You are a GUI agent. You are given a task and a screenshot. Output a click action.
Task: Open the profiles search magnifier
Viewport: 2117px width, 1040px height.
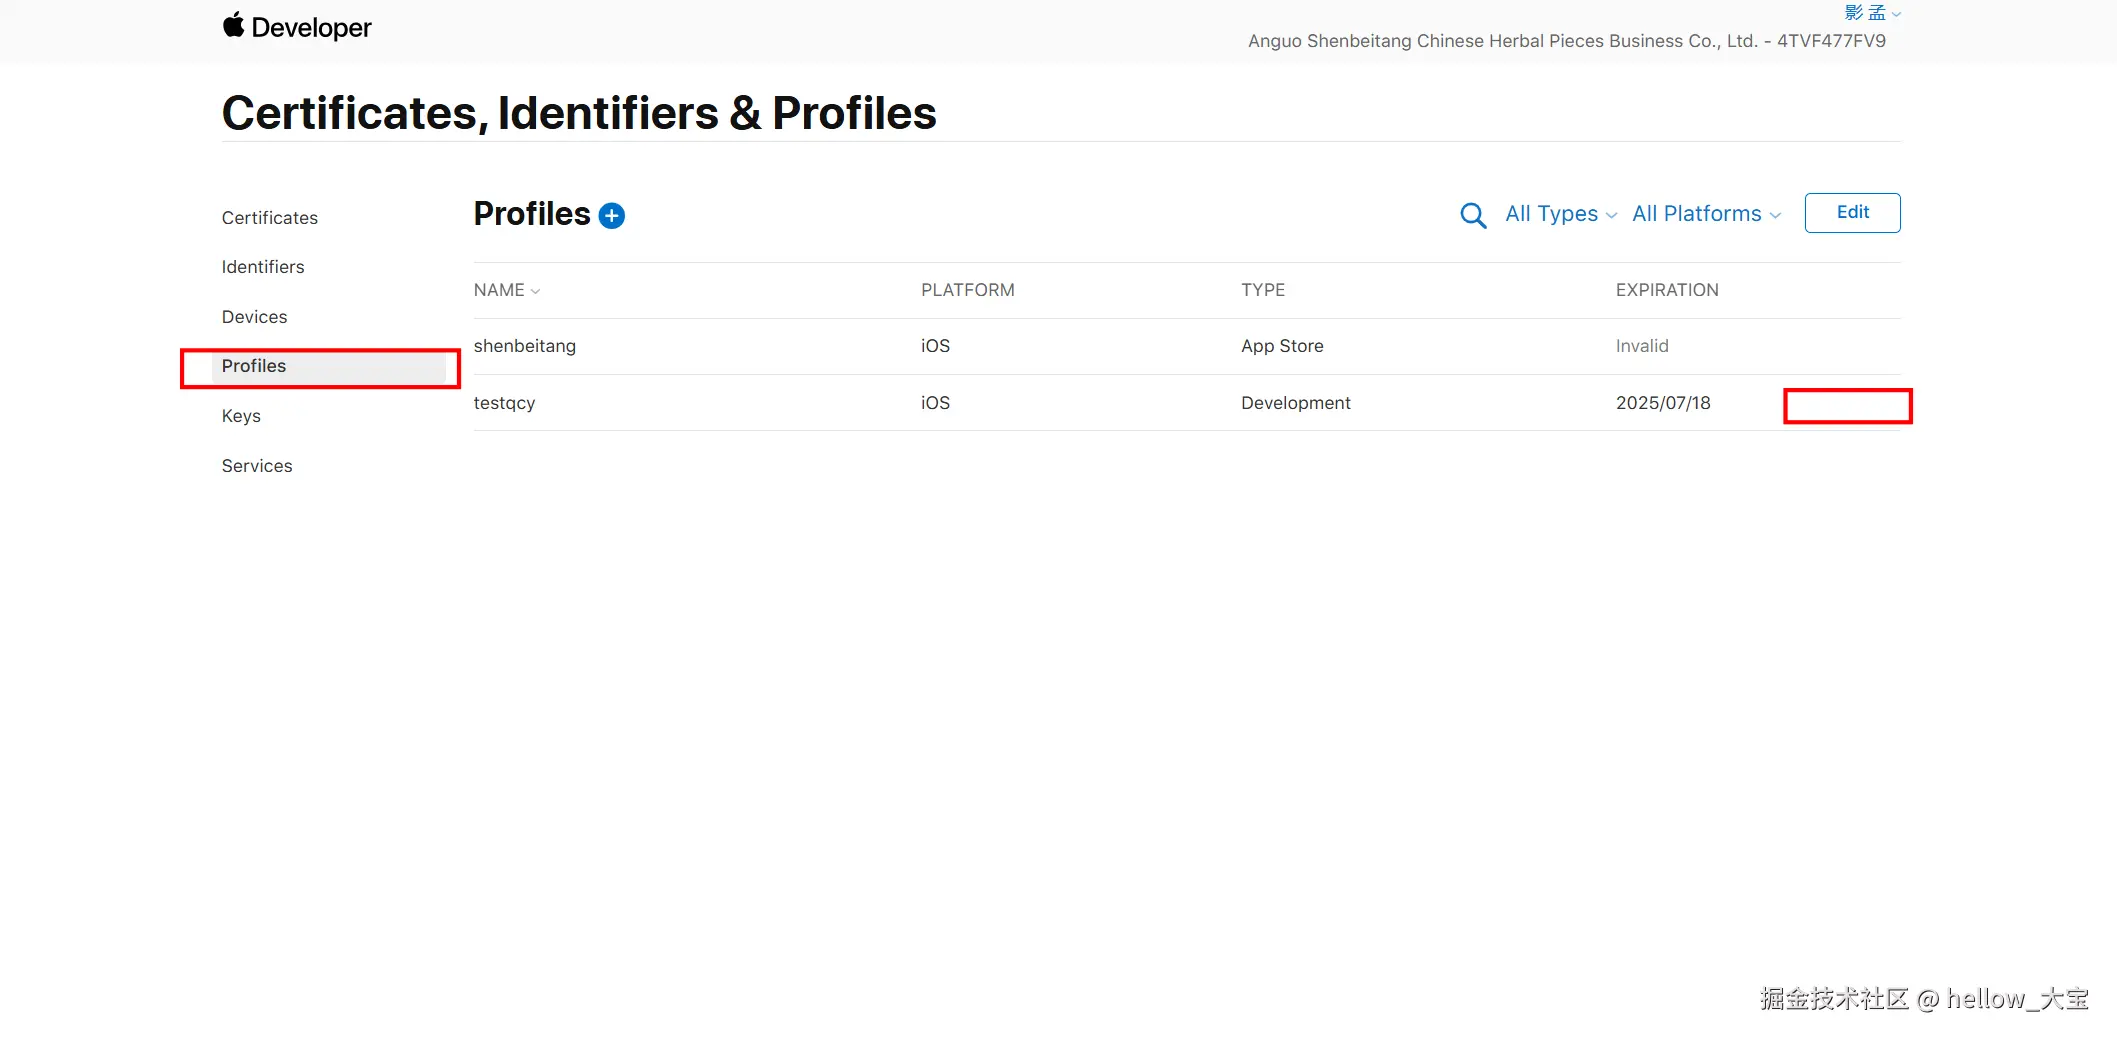pos(1472,215)
